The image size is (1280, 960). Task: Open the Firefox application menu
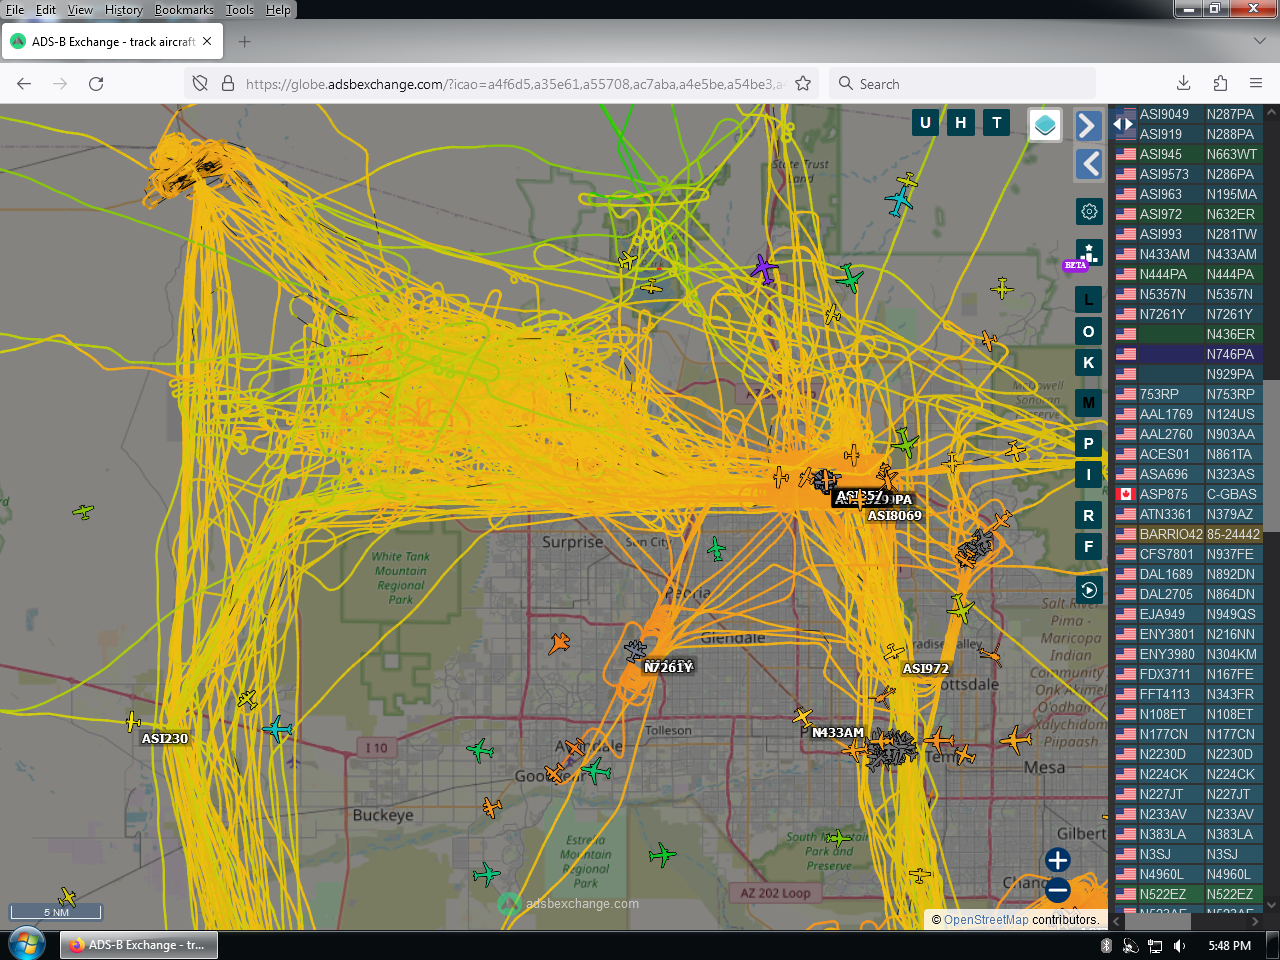1256,84
